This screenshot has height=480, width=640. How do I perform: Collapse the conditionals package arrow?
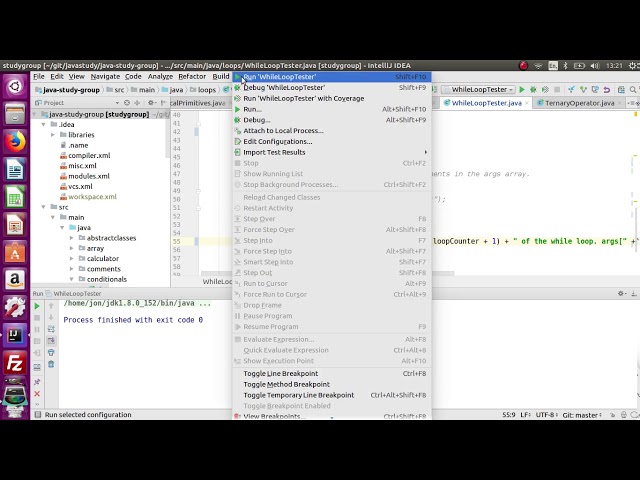pyautogui.click(x=71, y=279)
